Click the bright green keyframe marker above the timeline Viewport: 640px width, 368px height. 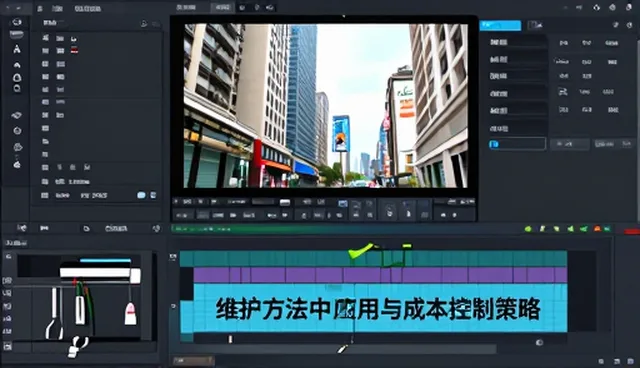tap(361, 251)
